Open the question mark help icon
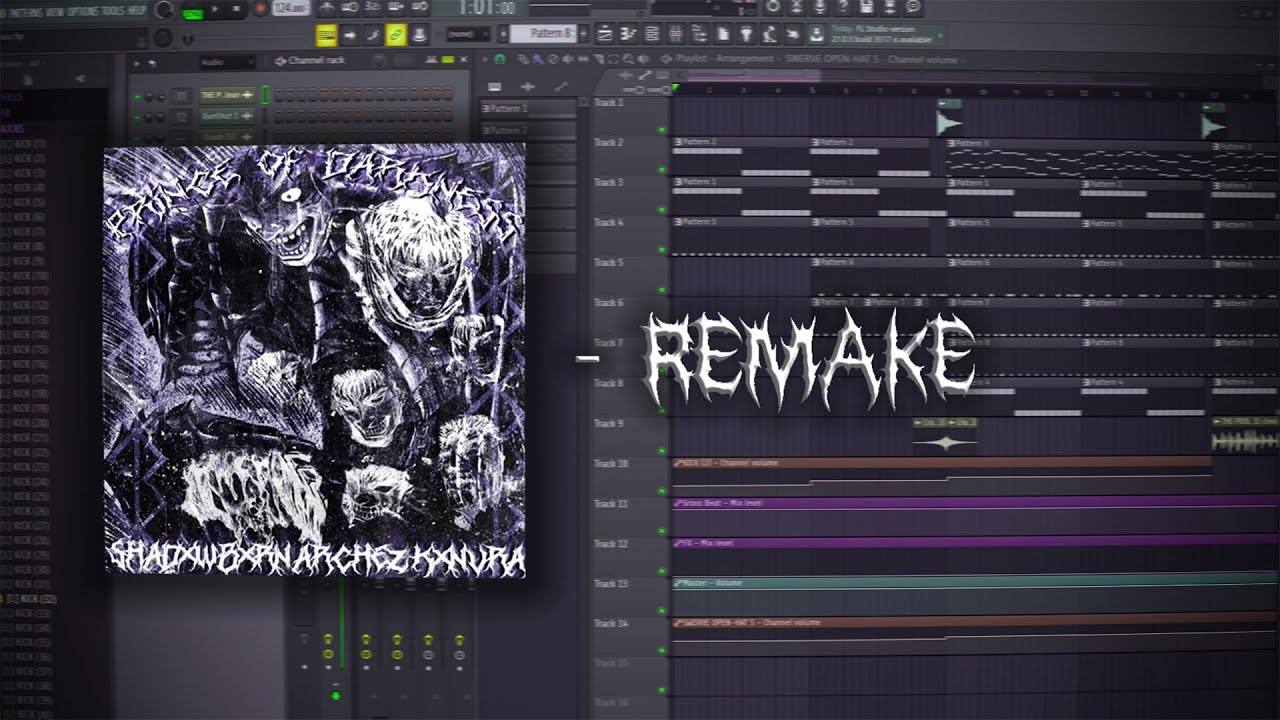Screen dimensions: 1280x720 (x=843, y=7)
